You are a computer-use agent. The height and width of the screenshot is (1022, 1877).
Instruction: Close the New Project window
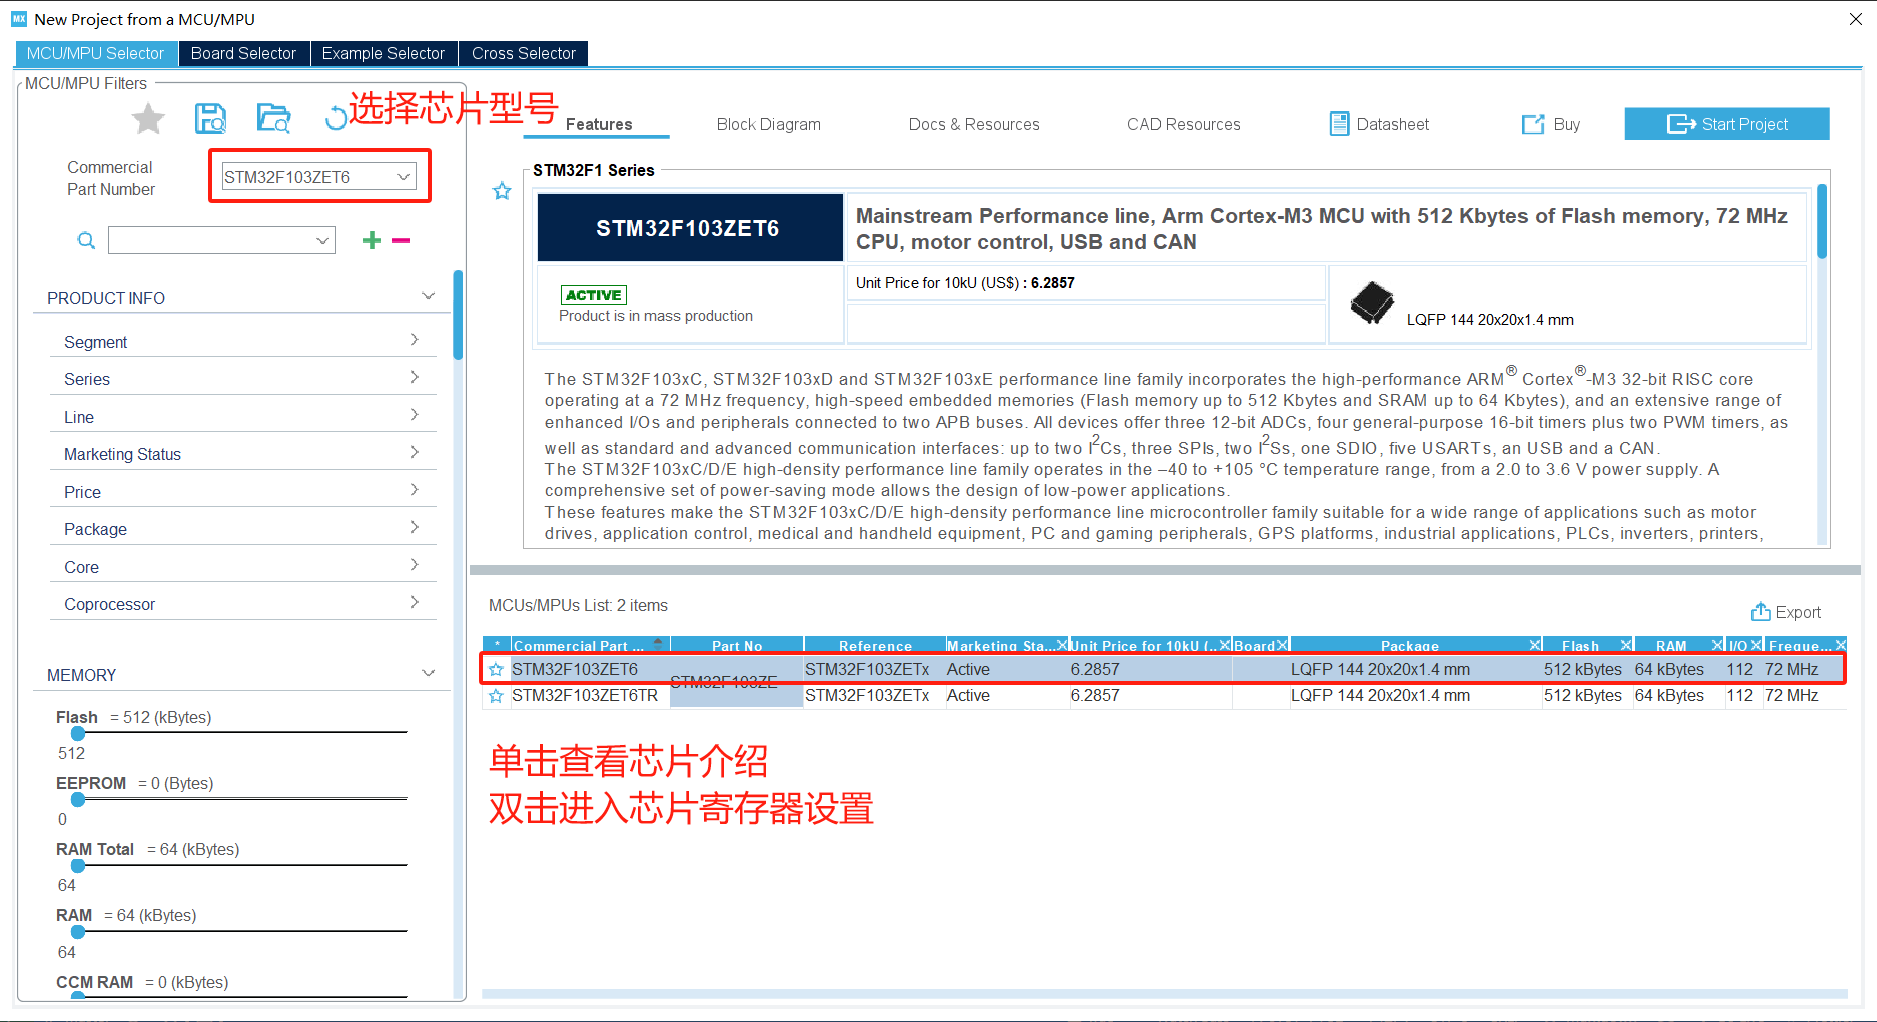pos(1855,19)
